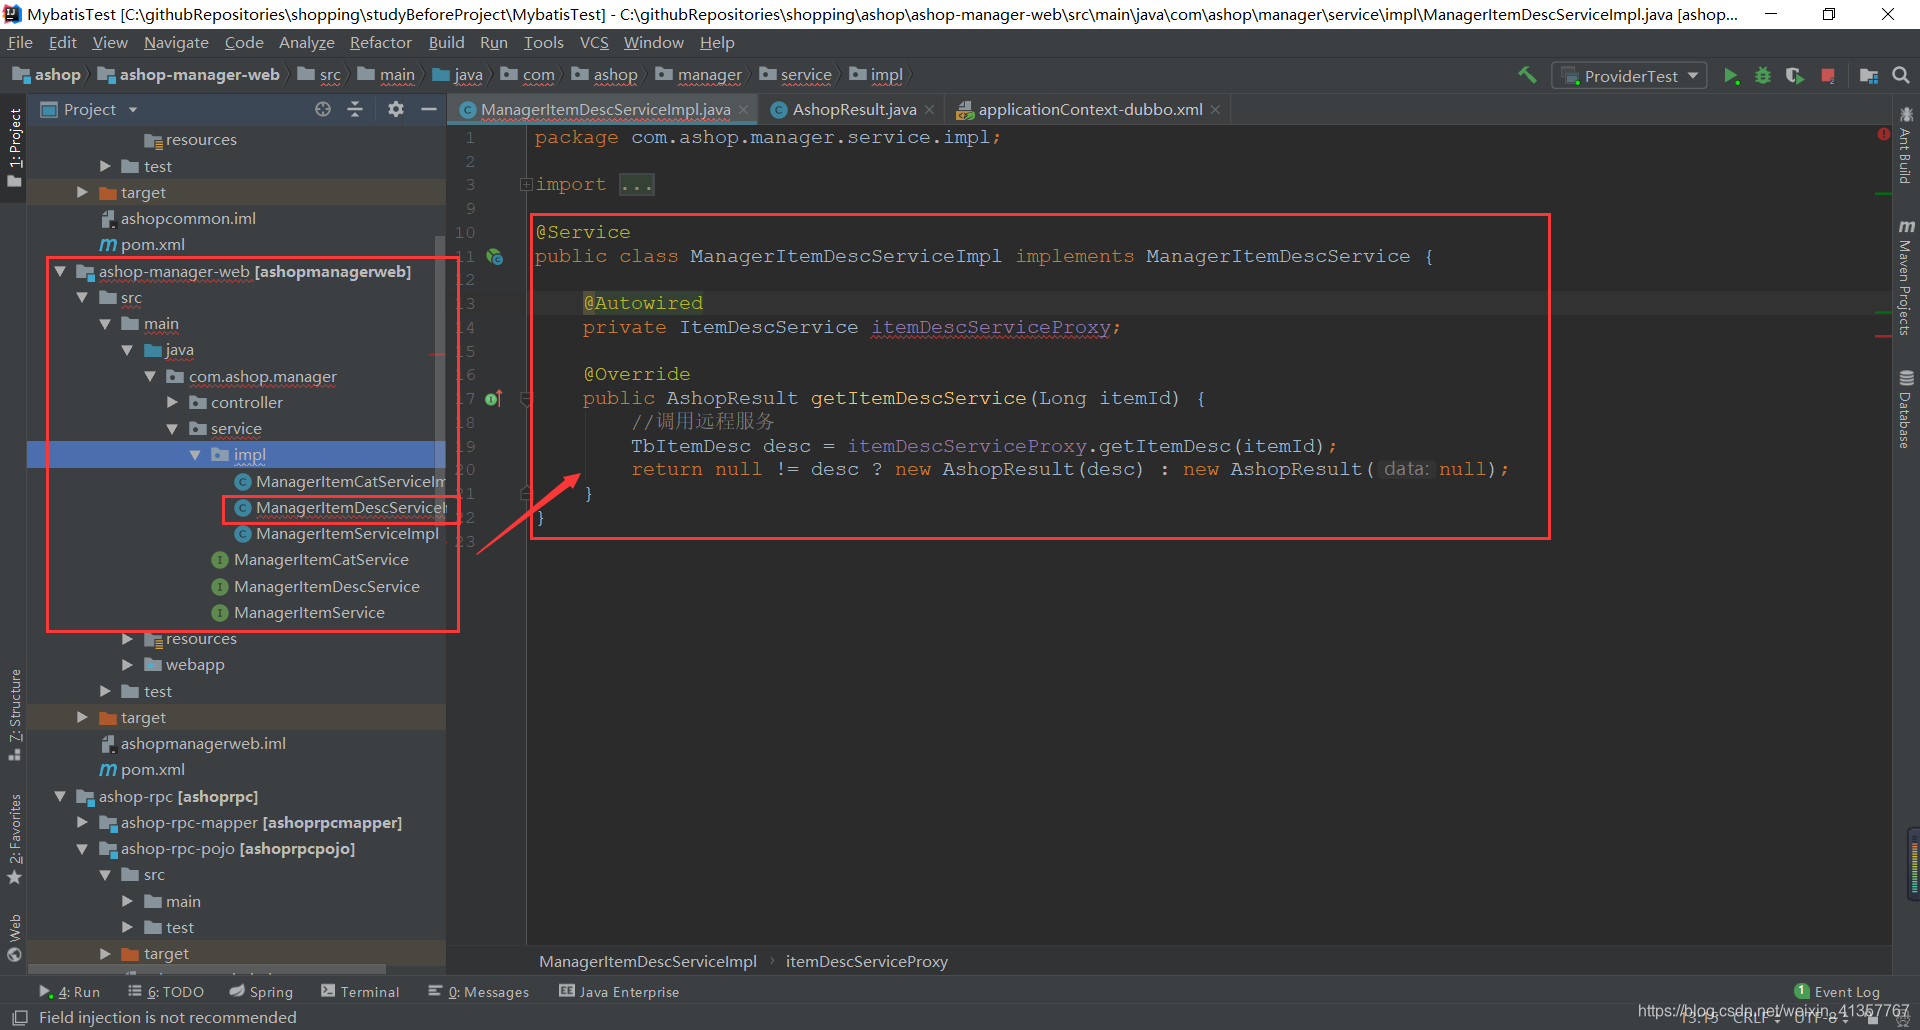Screen dimensions: 1920x1030
Task: Start debug with the bug icon
Action: pyautogui.click(x=1763, y=76)
